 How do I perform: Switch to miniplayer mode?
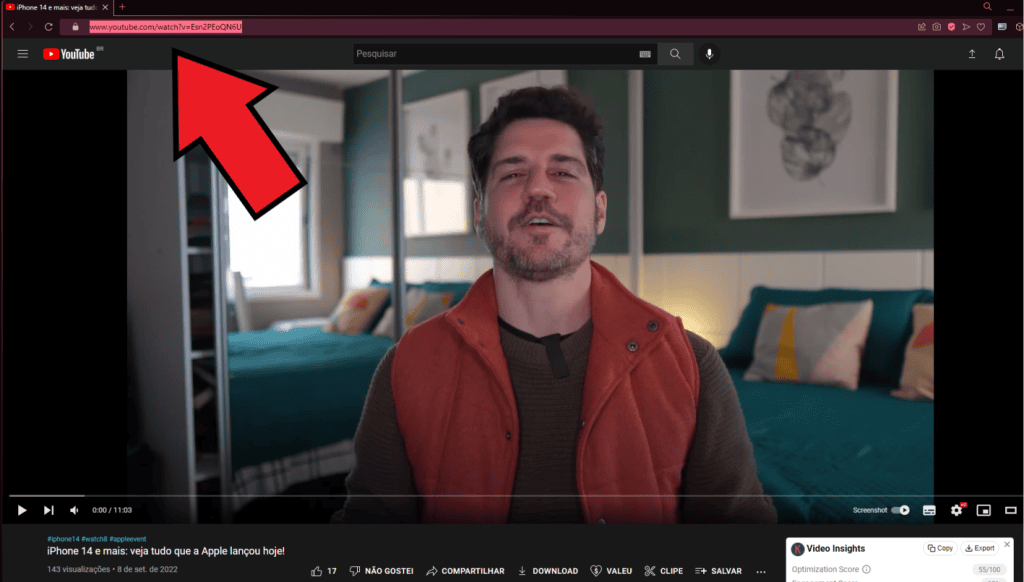click(x=983, y=510)
